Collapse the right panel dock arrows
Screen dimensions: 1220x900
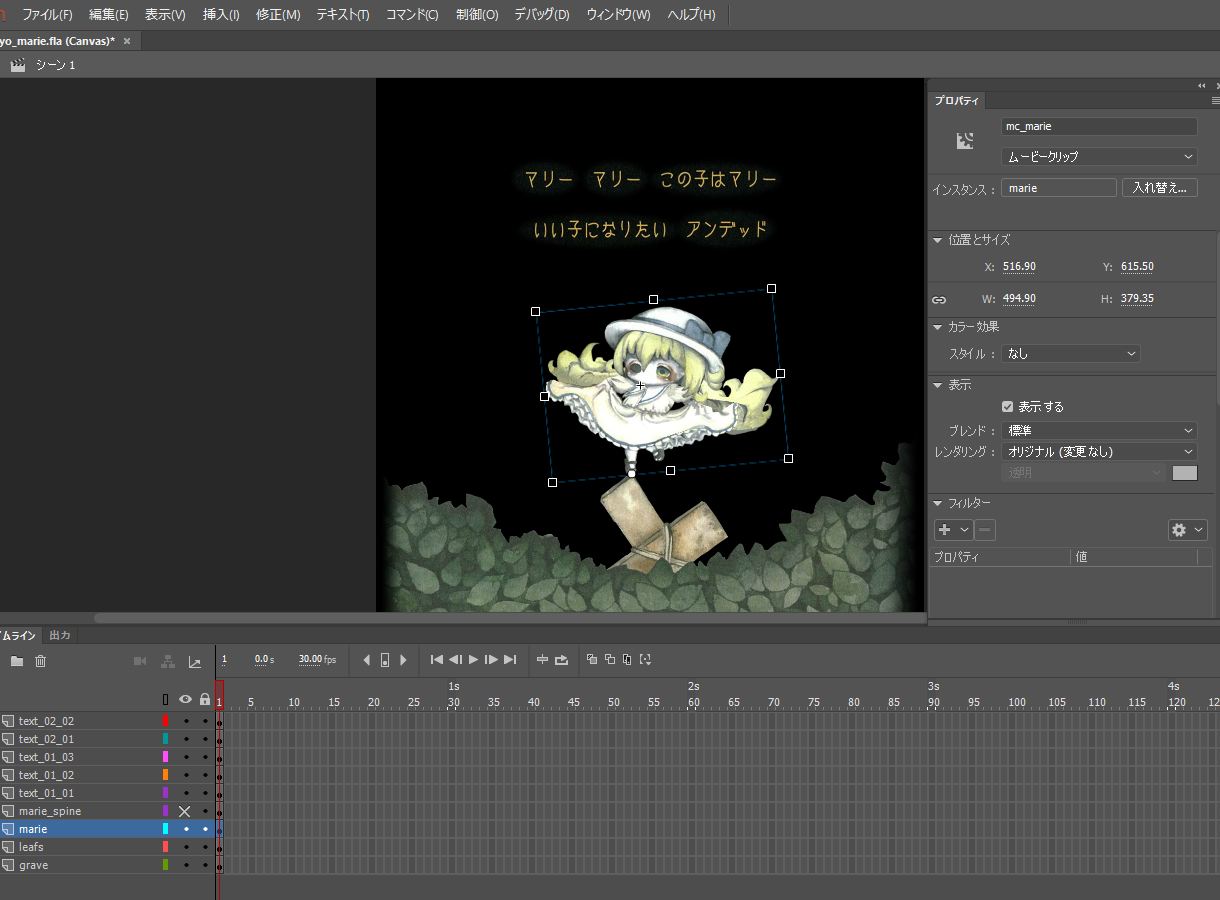1202,86
